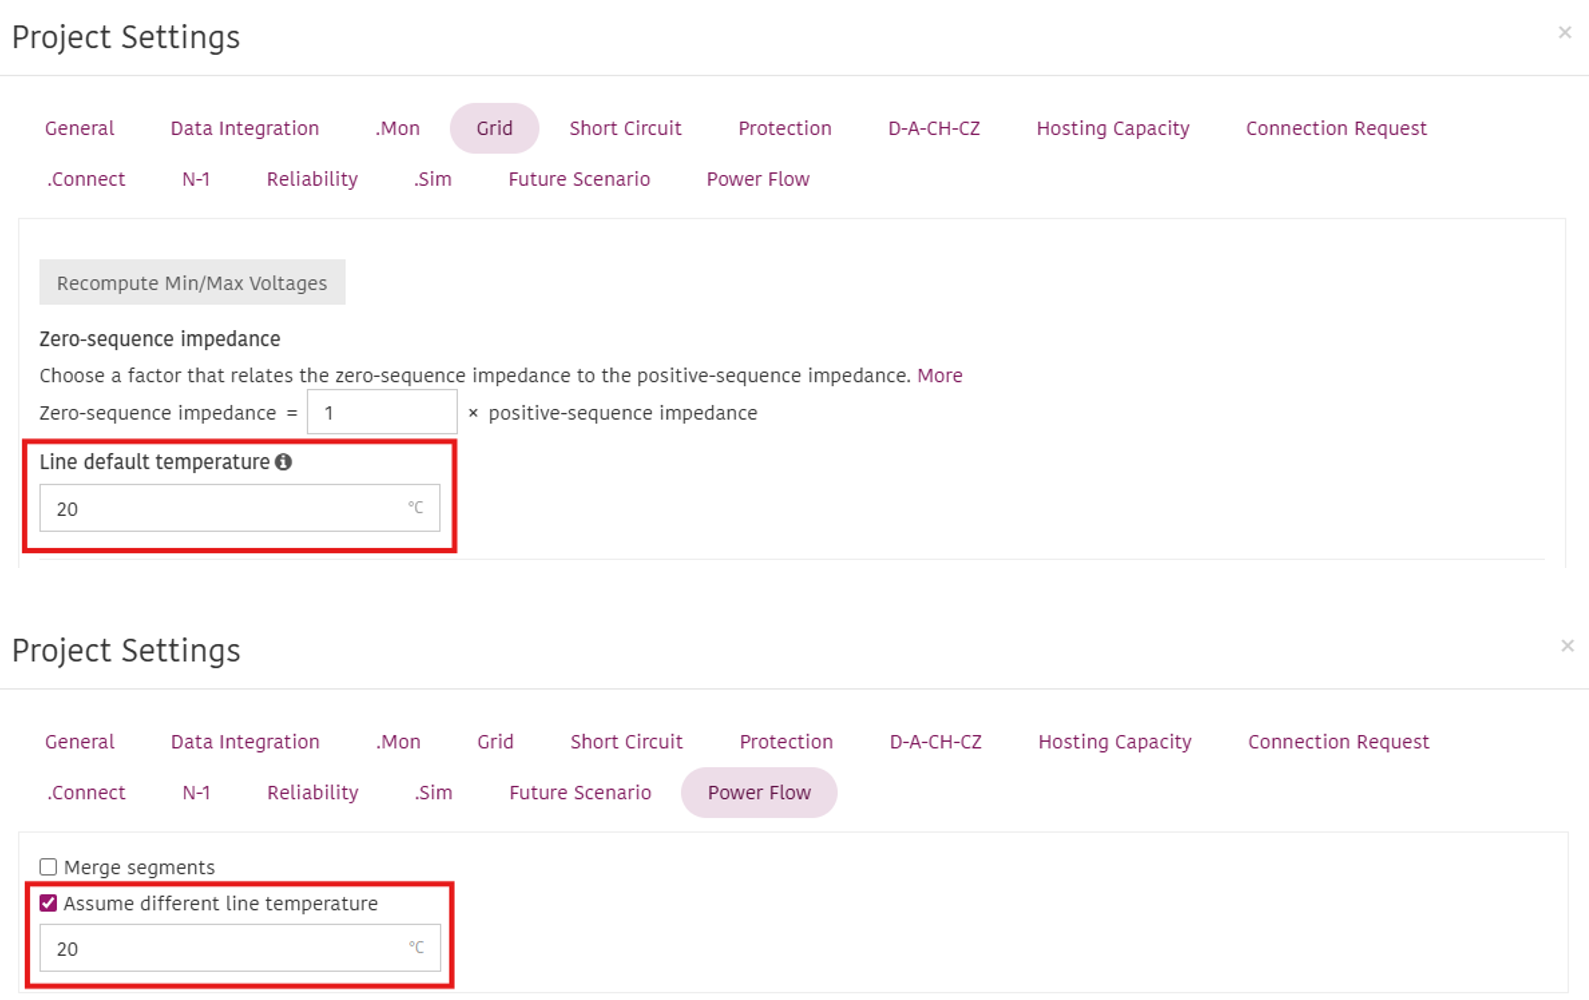Select the .Mon tab in the Grid settings dialog

pos(398,128)
